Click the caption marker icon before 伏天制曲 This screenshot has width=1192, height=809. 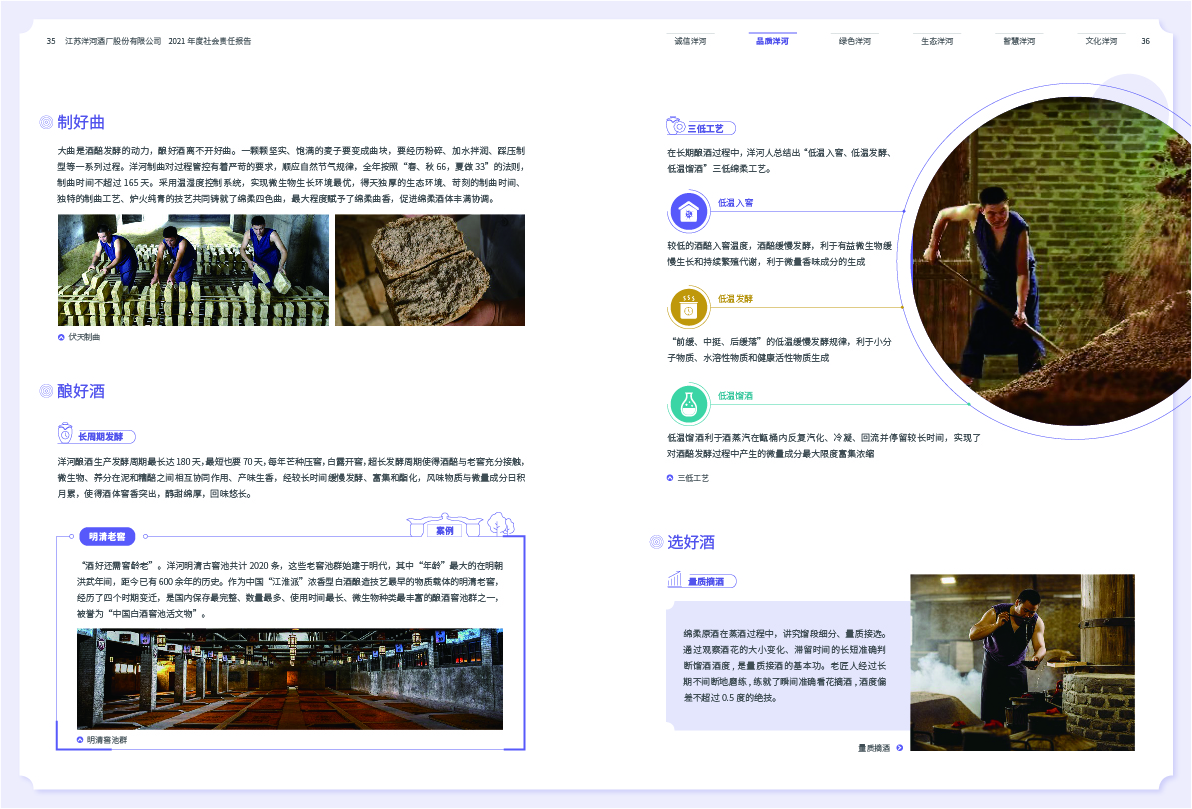coord(61,337)
